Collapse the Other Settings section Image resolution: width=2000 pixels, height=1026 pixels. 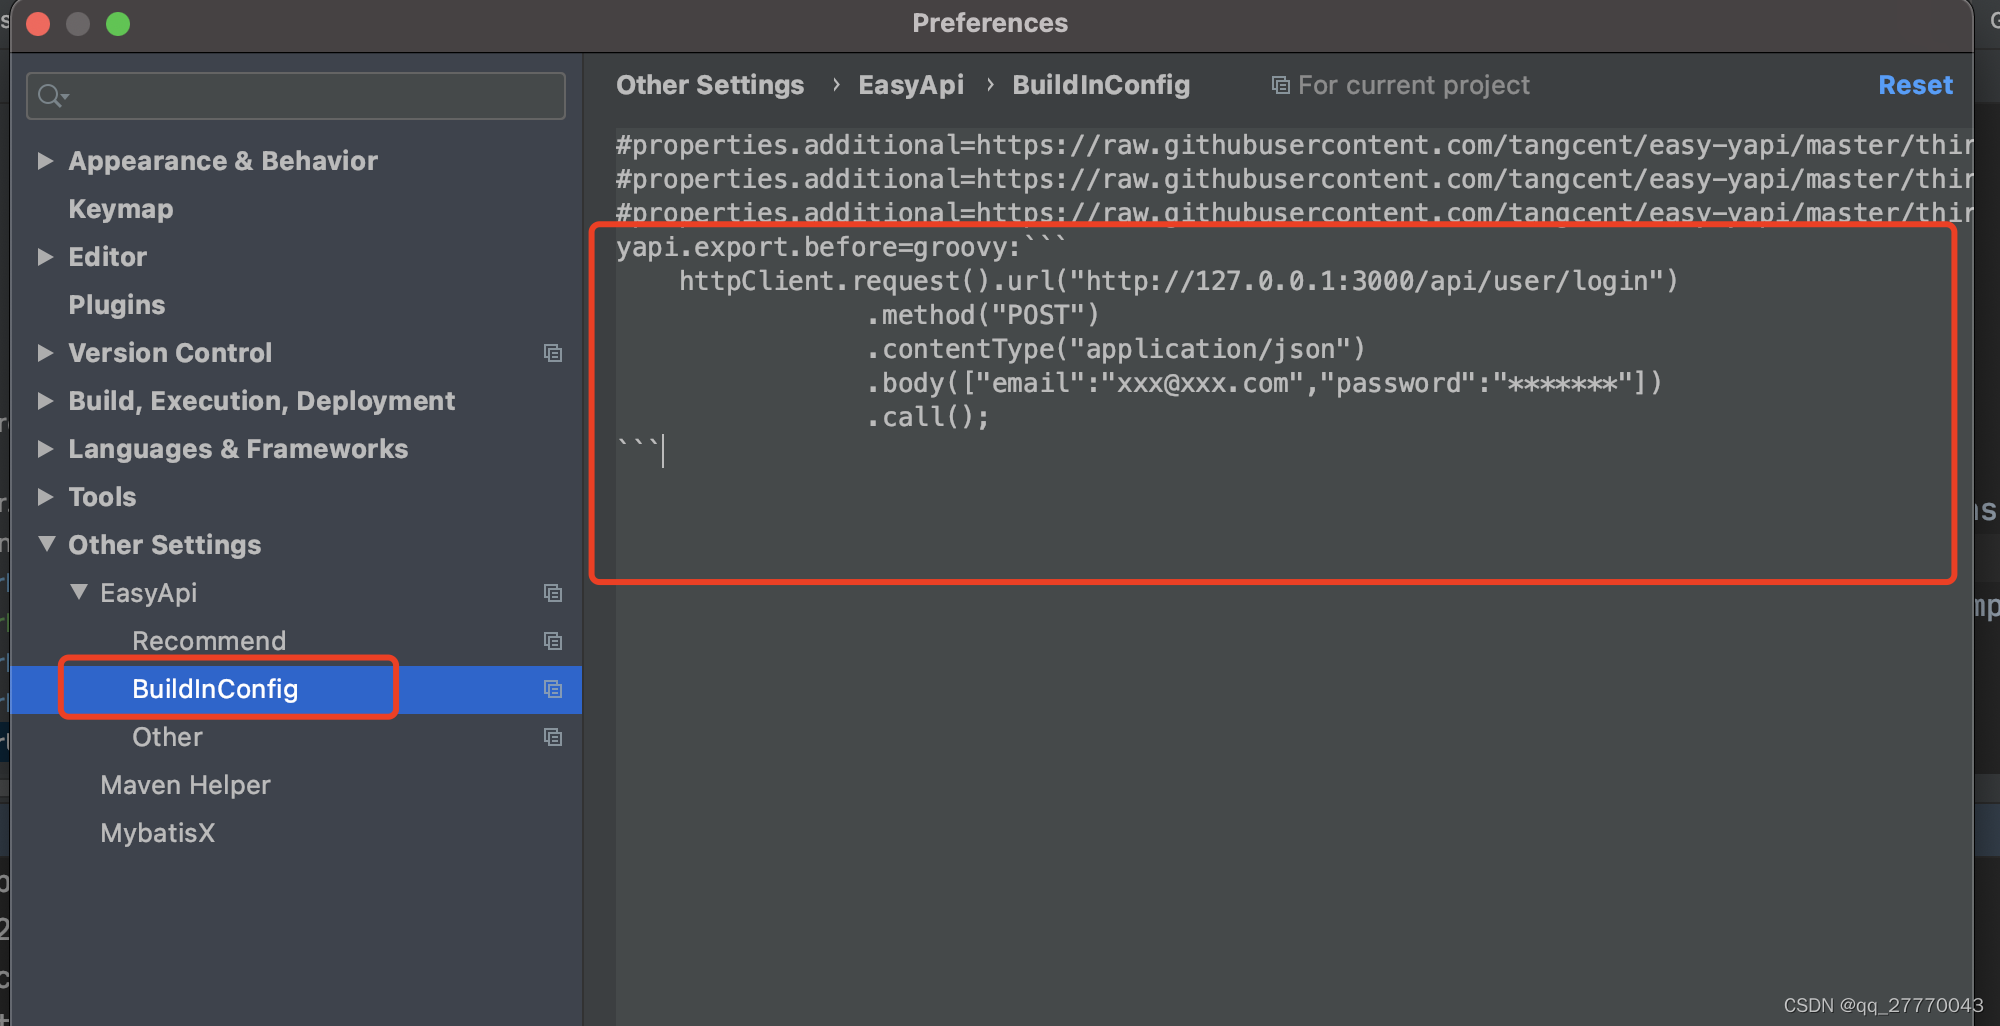pos(46,544)
